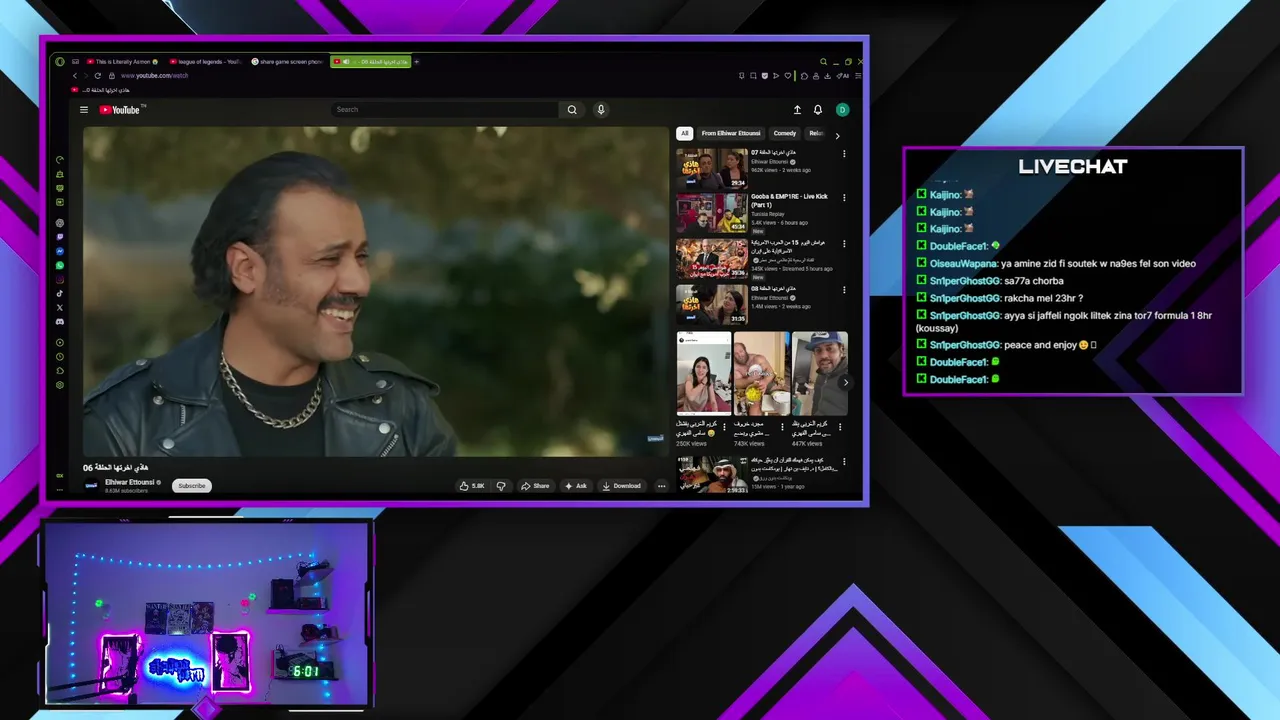Switch to This is Literally Asmon tab
This screenshot has width=1280, height=720.
coord(124,62)
